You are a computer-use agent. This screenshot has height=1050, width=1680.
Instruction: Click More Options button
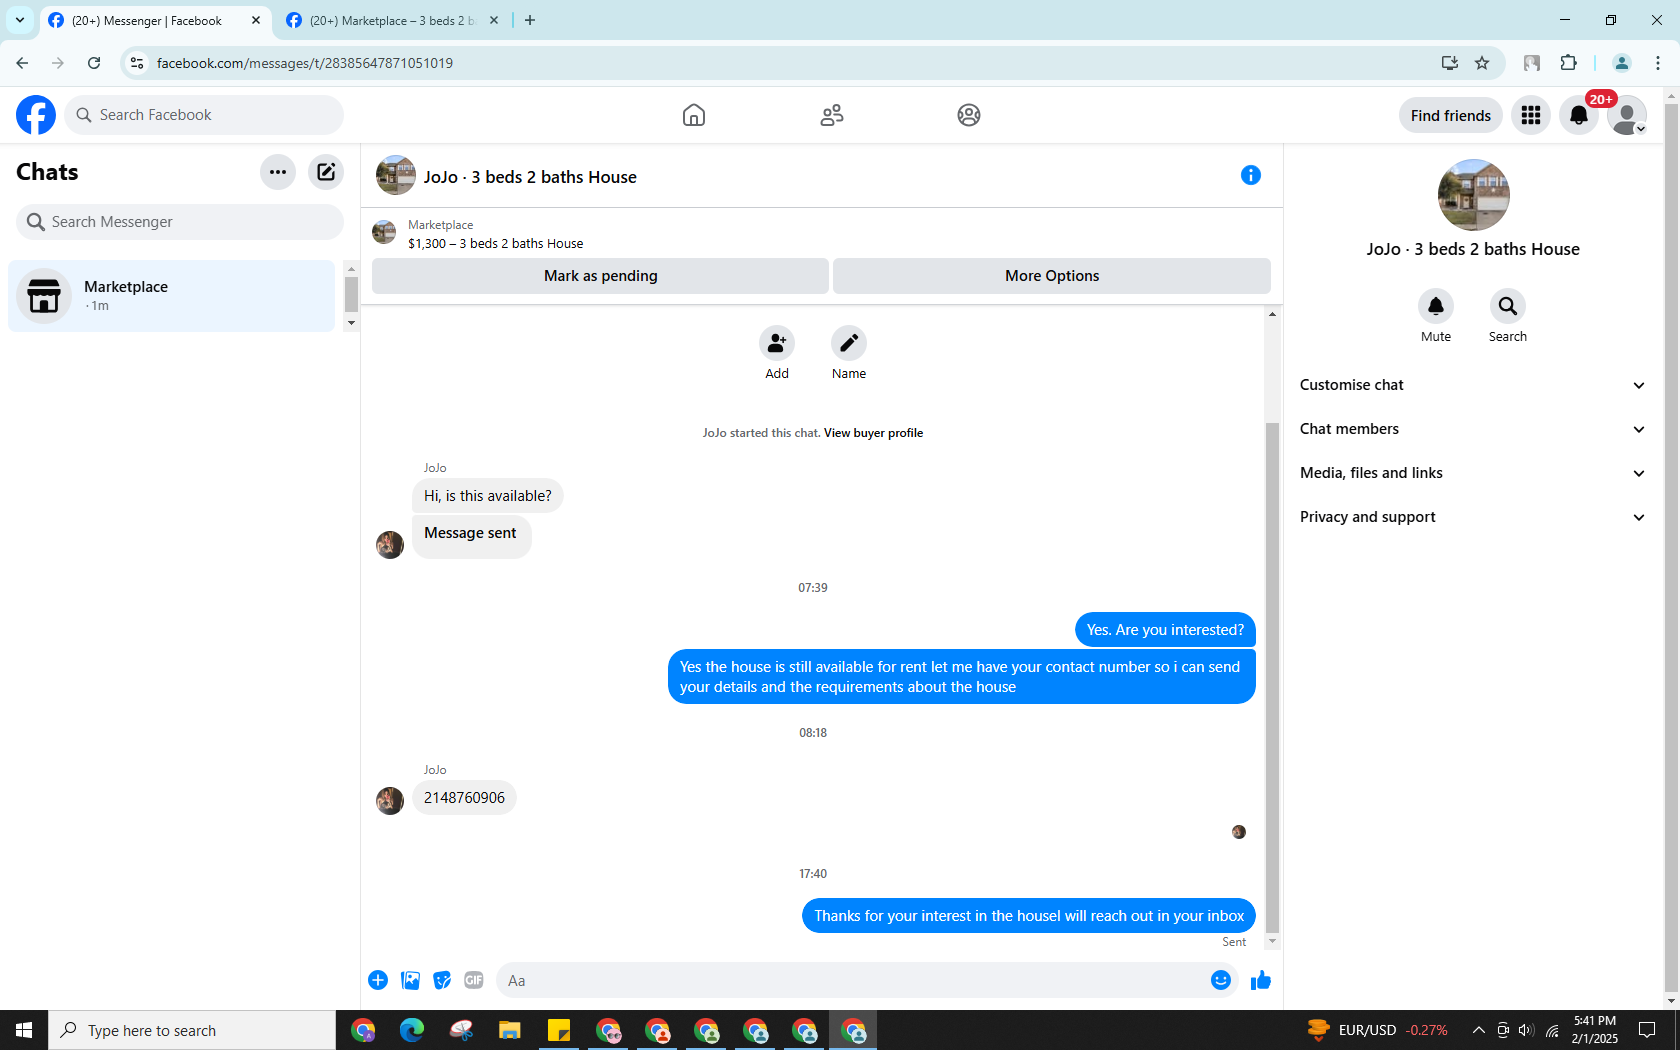click(x=1052, y=276)
